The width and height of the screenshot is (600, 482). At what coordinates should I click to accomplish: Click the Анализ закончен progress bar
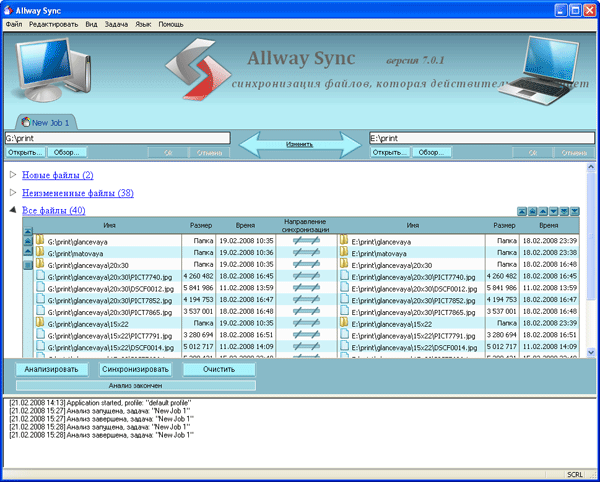tap(136, 386)
